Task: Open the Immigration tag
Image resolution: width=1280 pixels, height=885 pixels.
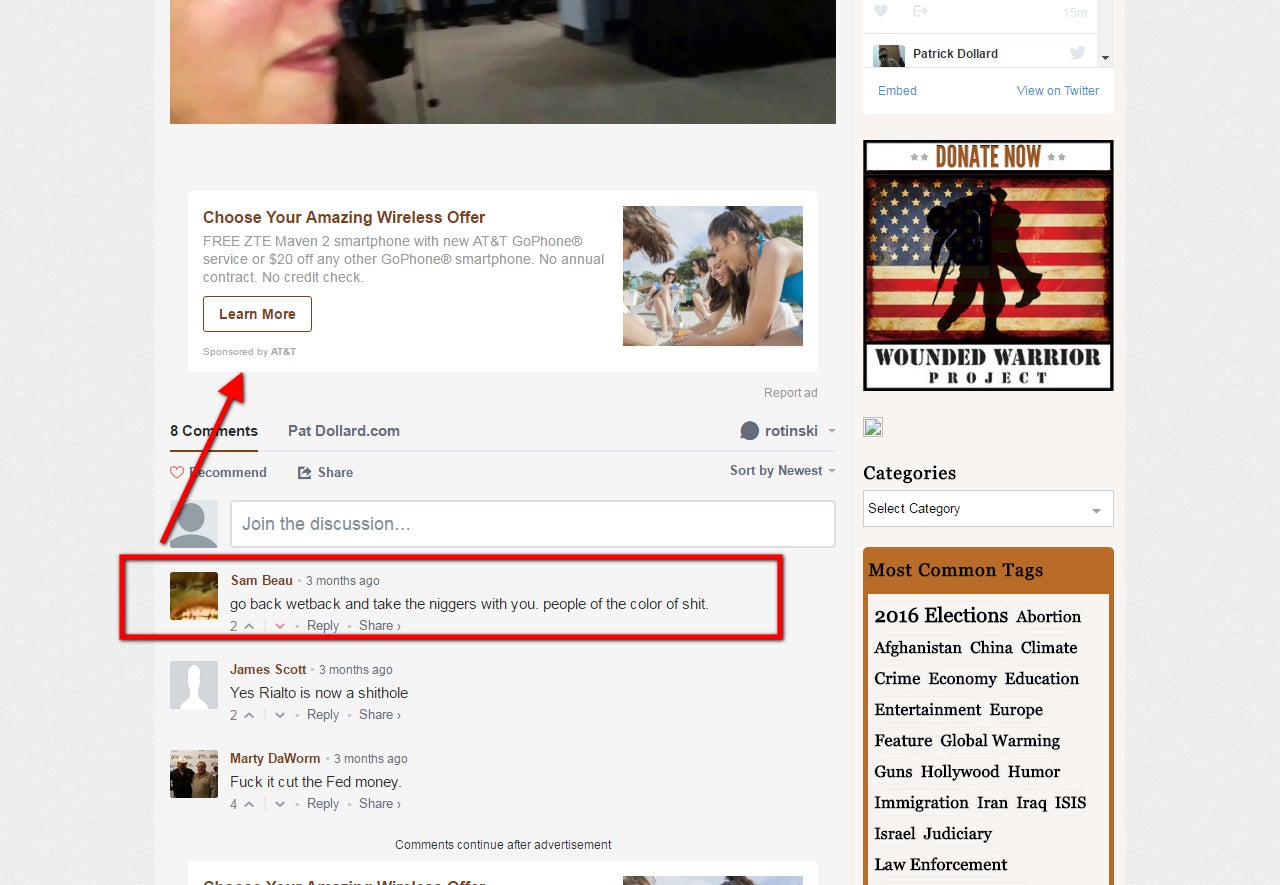Action: [921, 803]
